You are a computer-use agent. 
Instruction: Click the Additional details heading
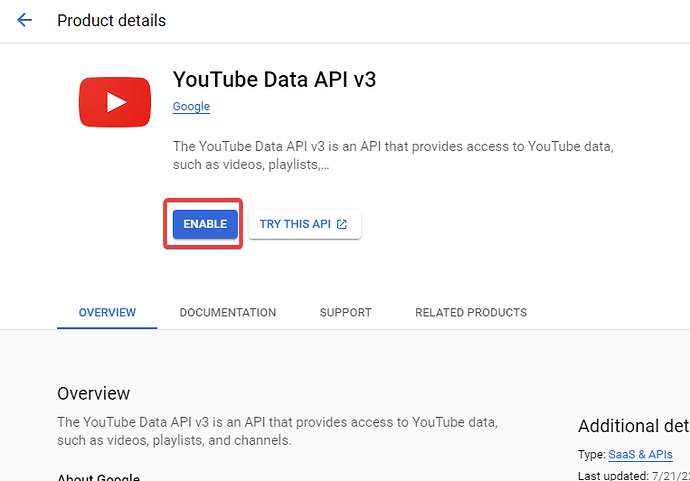632,426
